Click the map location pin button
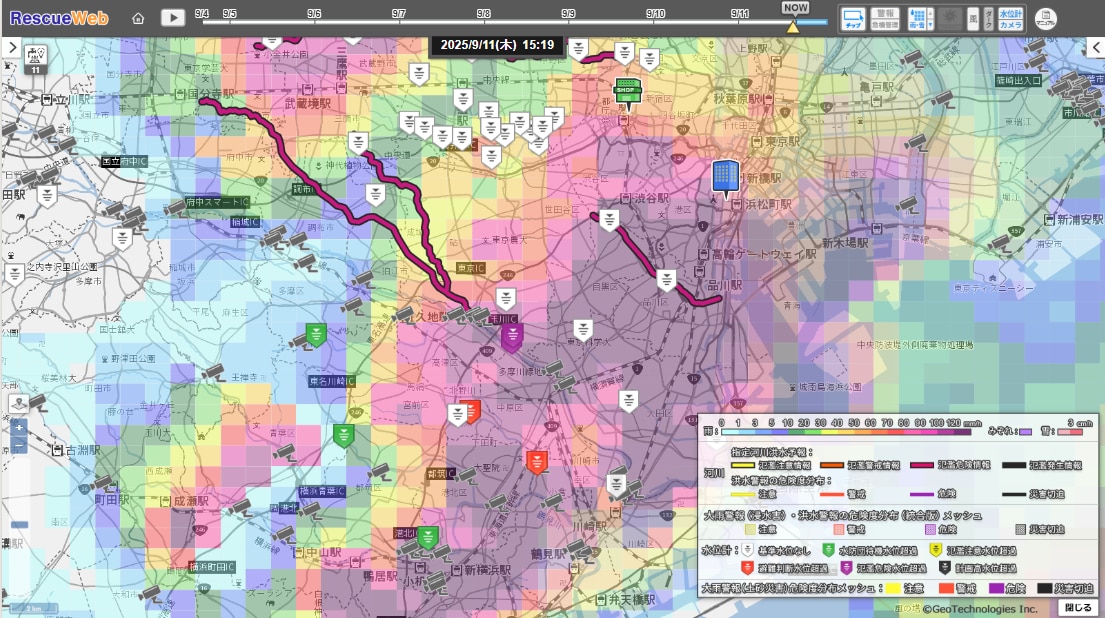 [18, 403]
